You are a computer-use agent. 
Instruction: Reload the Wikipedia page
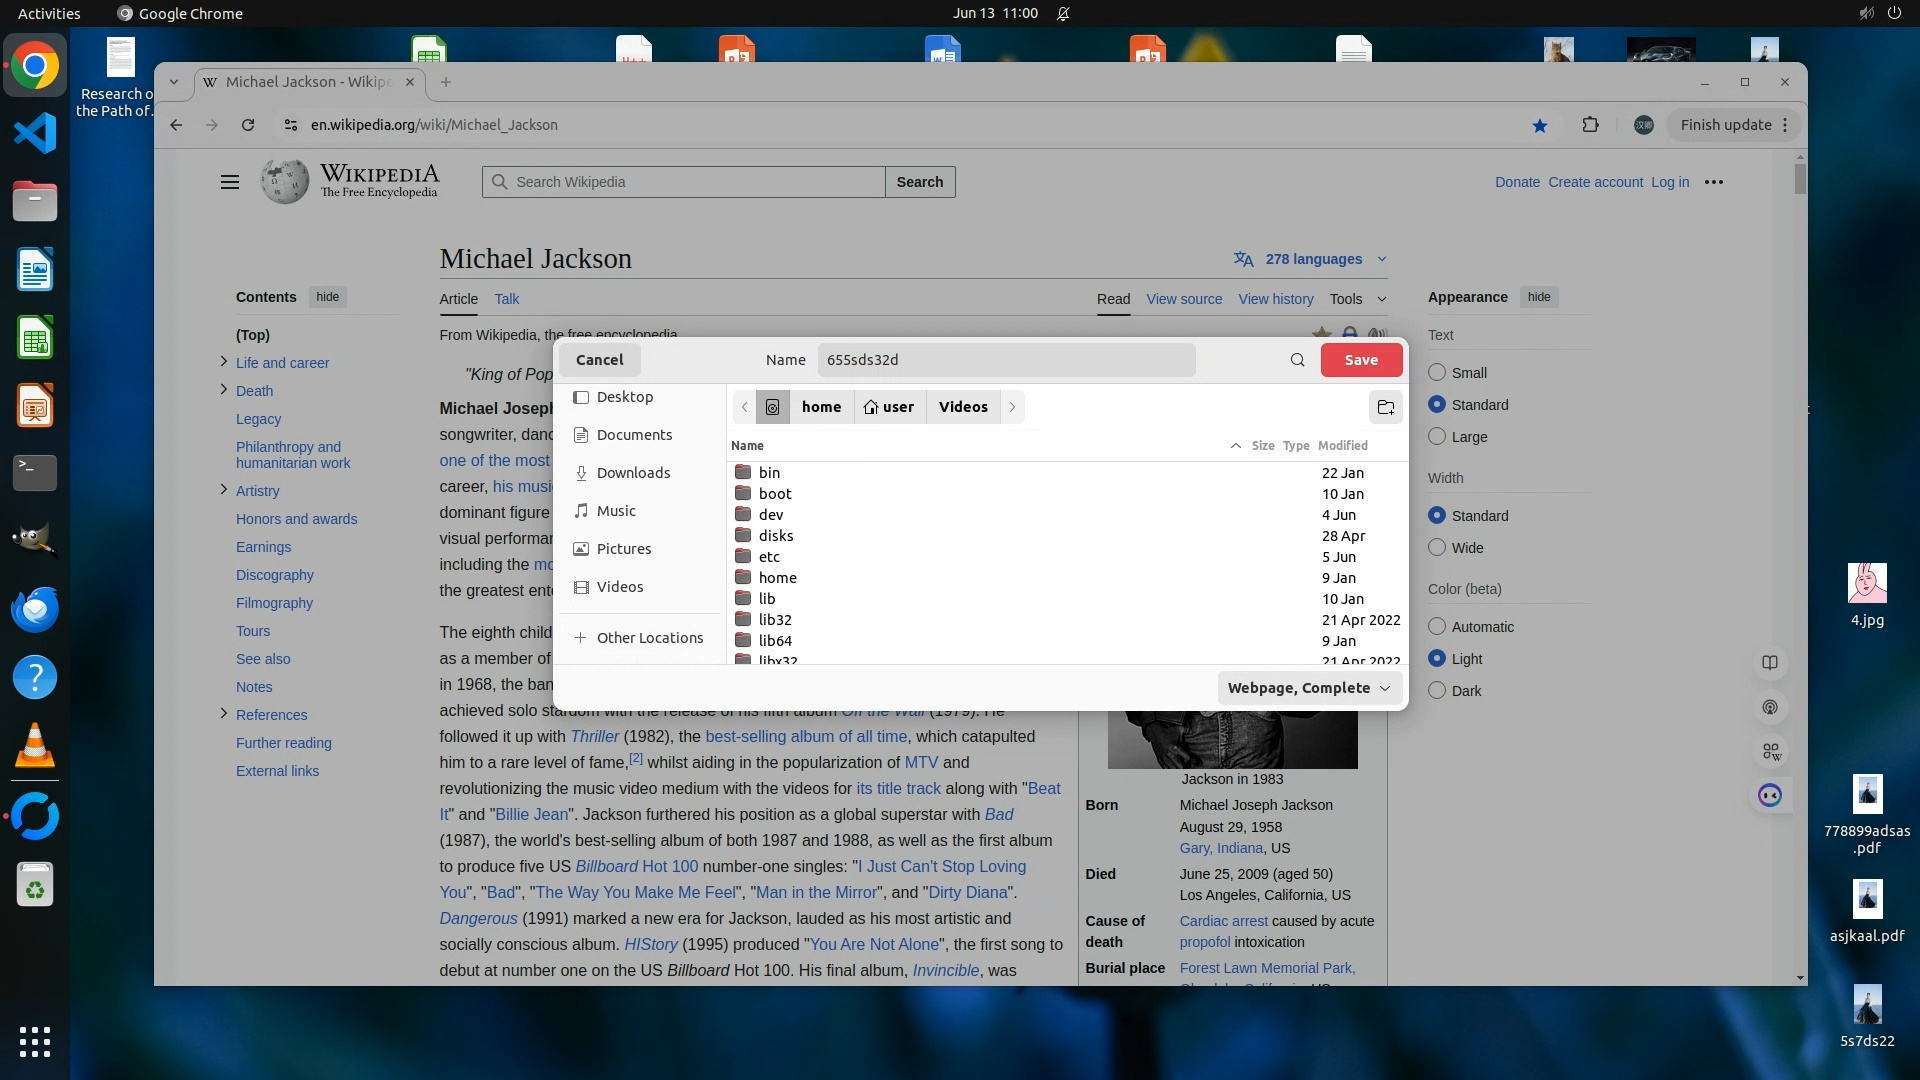click(x=248, y=125)
